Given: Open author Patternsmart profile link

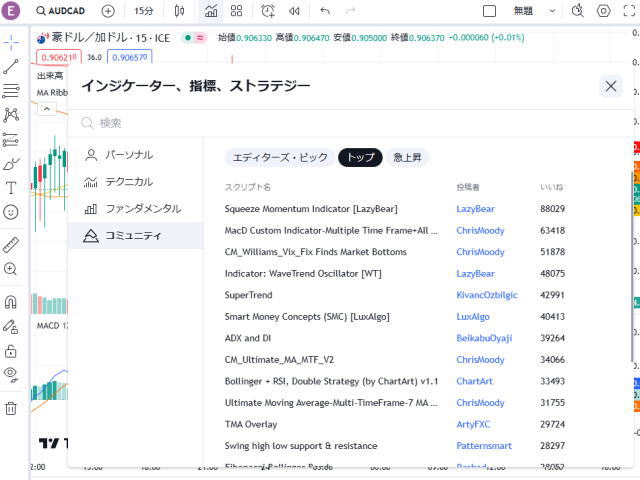Looking at the screenshot, I should (x=484, y=446).
